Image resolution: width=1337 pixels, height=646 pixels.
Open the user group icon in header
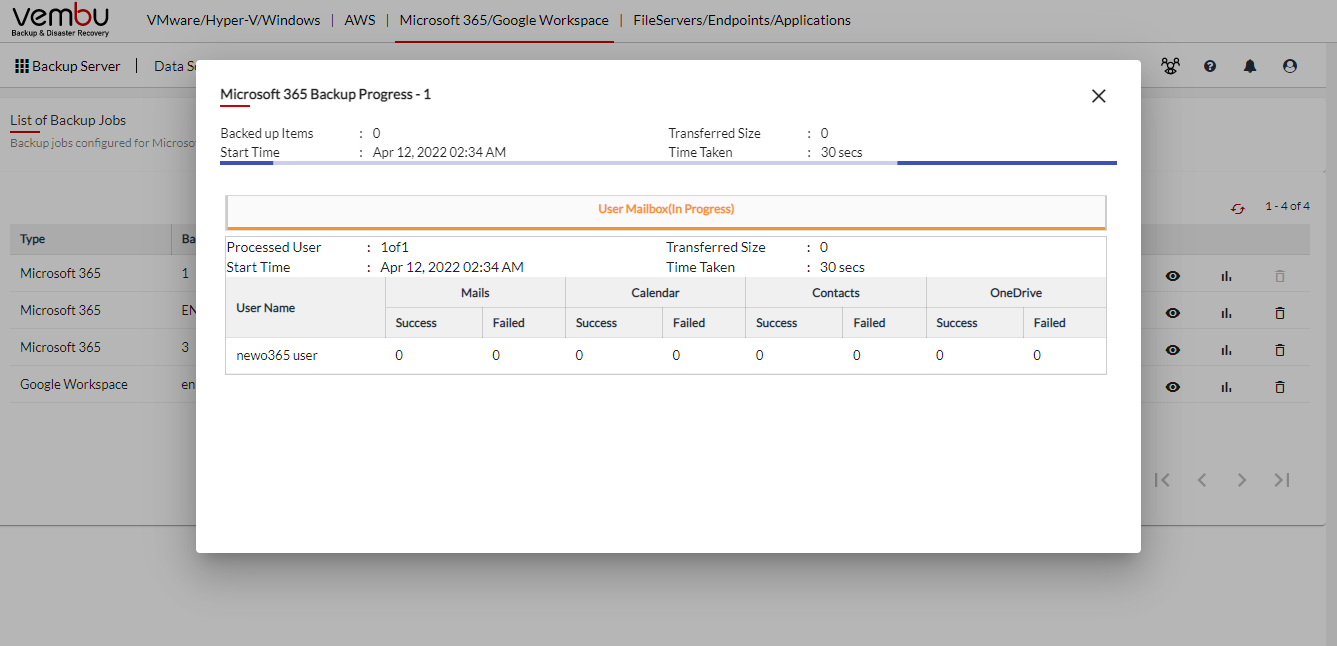pyautogui.click(x=1170, y=66)
